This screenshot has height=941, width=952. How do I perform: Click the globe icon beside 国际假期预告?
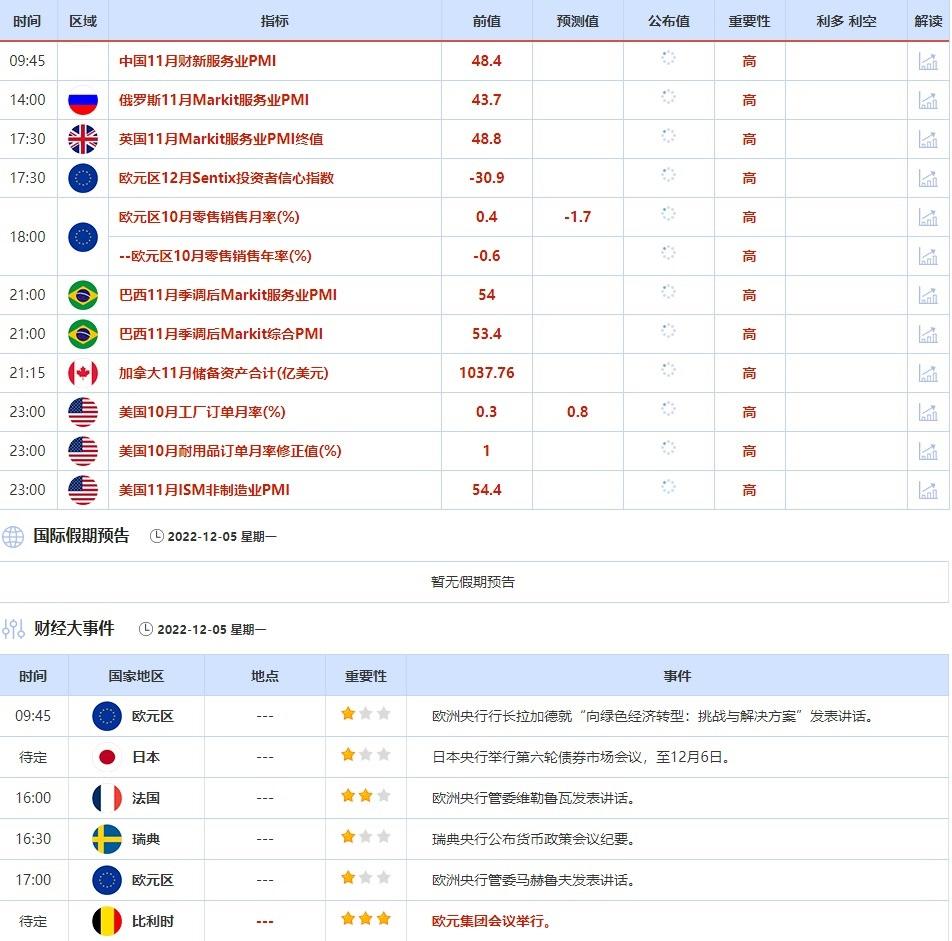click(x=13, y=536)
